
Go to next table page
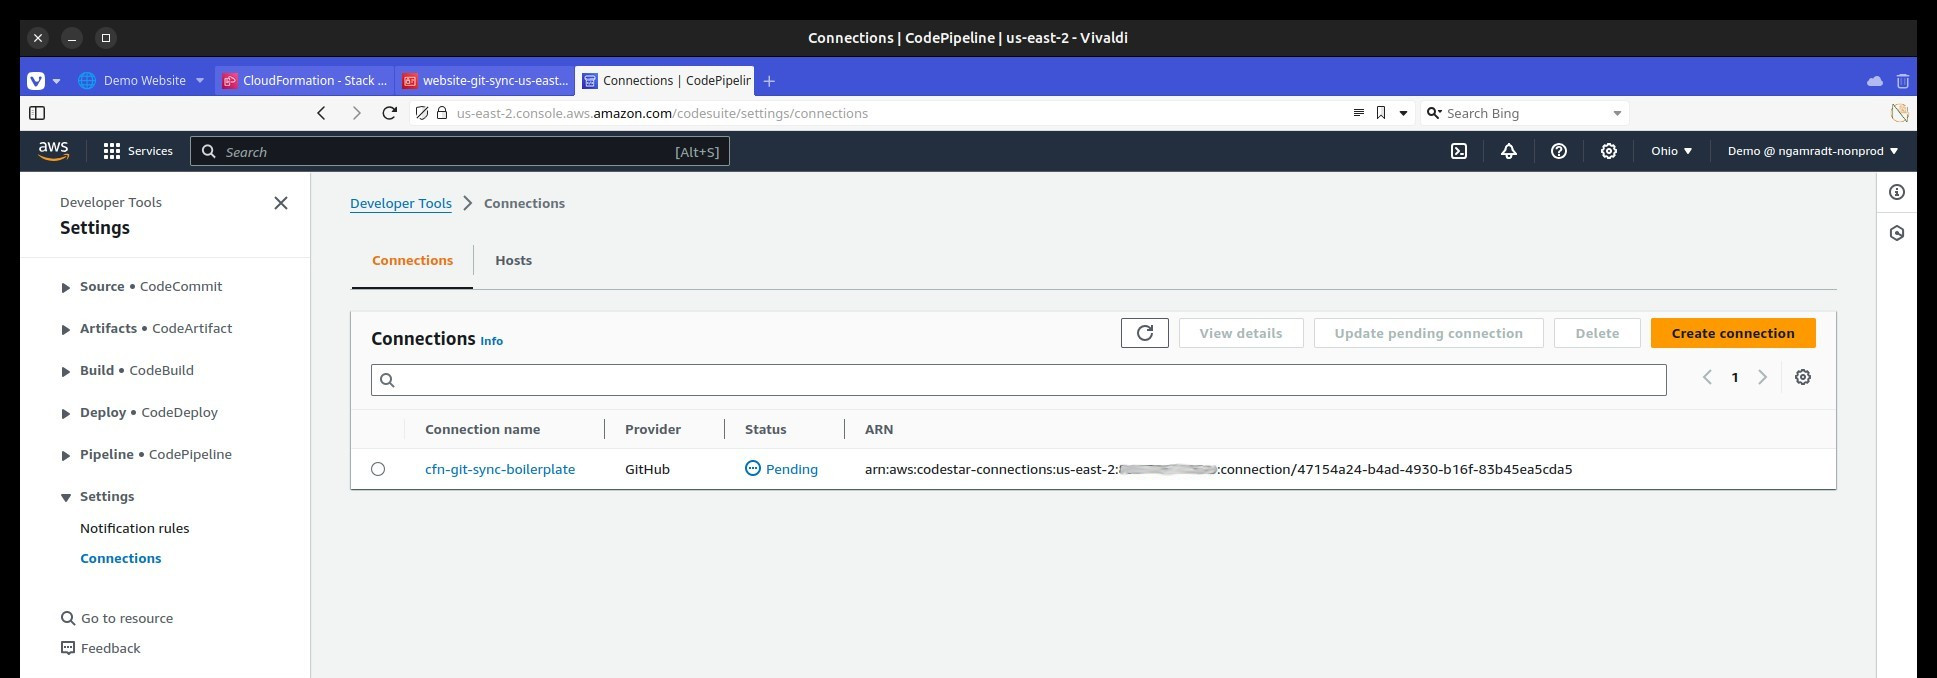coord(1763,377)
